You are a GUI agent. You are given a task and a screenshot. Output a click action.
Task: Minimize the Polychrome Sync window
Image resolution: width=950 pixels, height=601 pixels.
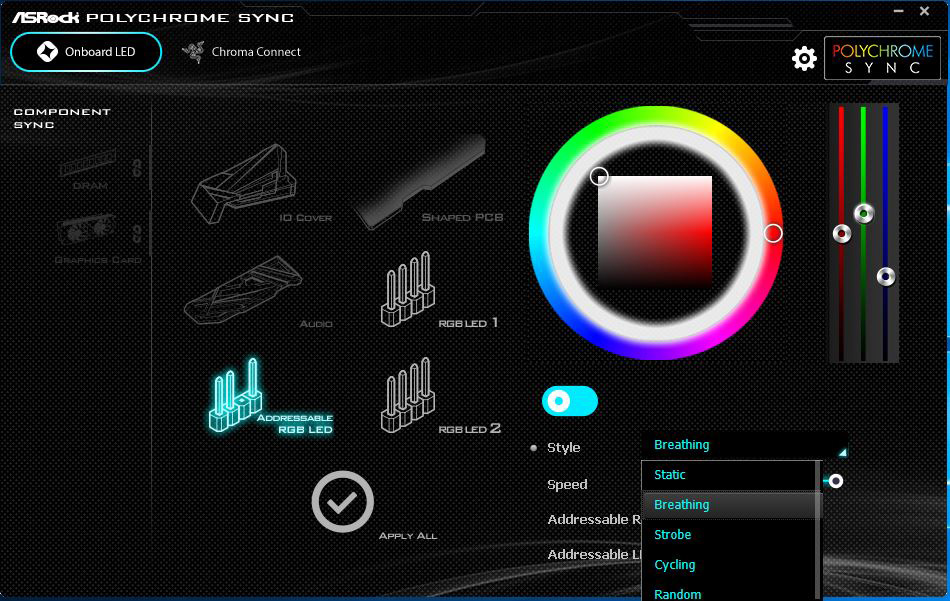899,11
